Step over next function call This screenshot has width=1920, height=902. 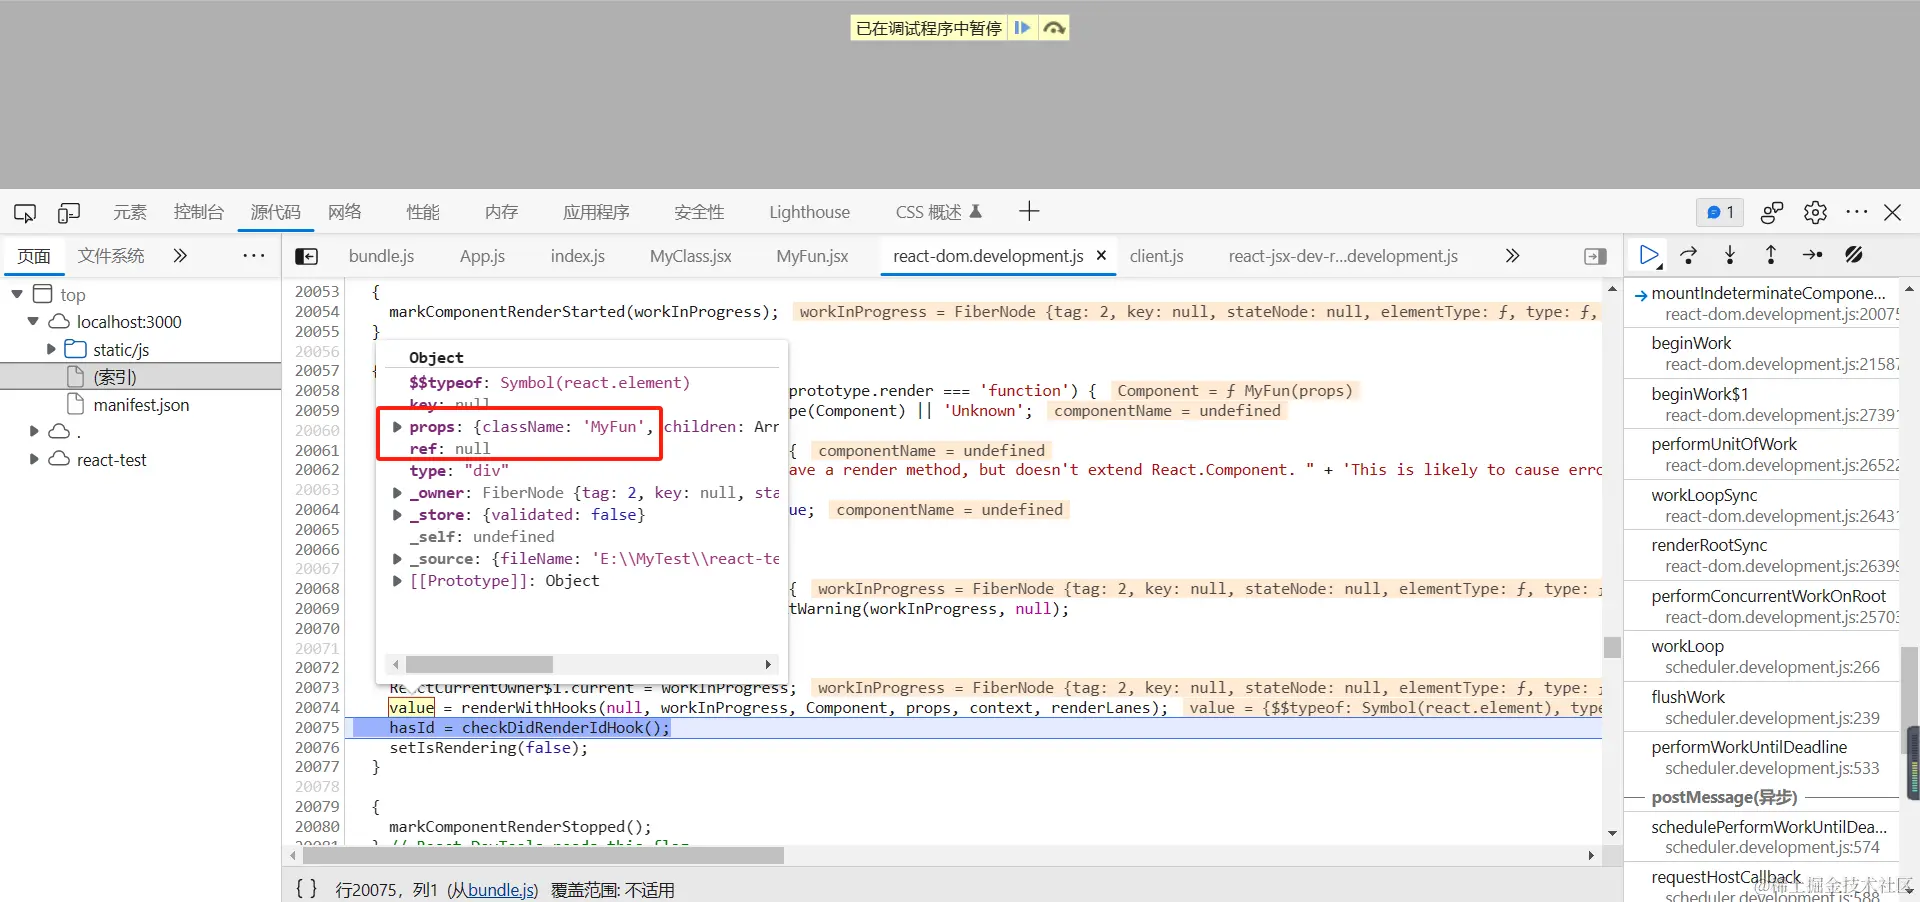[1689, 256]
